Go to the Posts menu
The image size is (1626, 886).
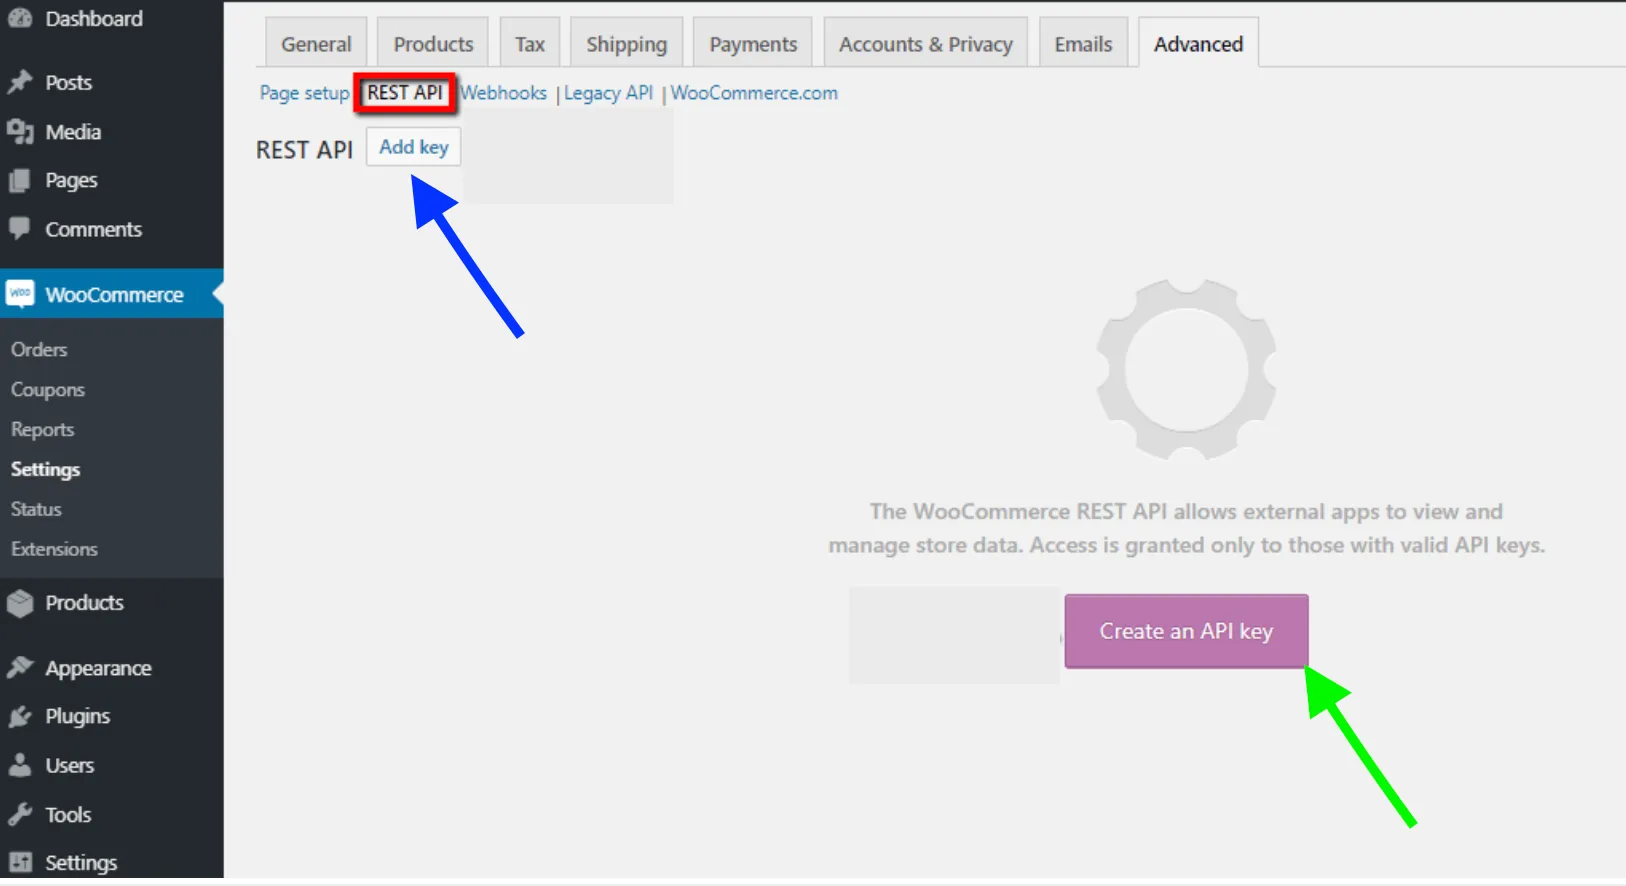tap(68, 82)
